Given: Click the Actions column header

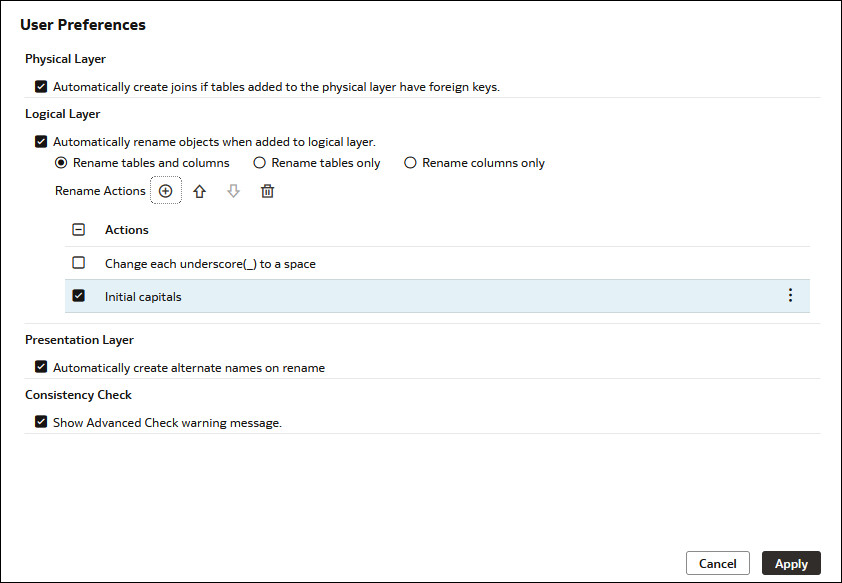Looking at the screenshot, I should (127, 230).
